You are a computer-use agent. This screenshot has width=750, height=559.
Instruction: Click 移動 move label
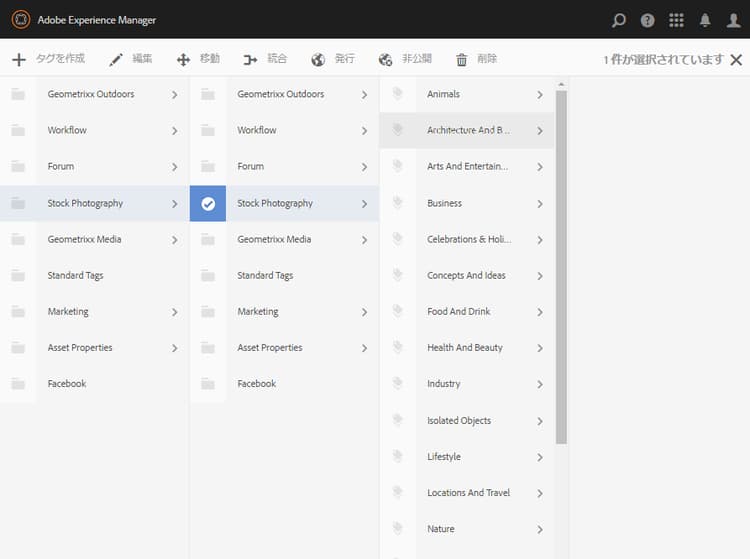click(x=210, y=58)
